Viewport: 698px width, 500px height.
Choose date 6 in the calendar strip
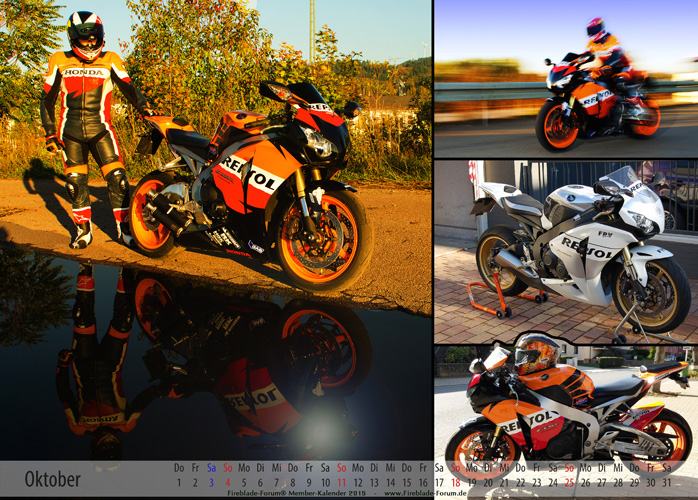260,483
